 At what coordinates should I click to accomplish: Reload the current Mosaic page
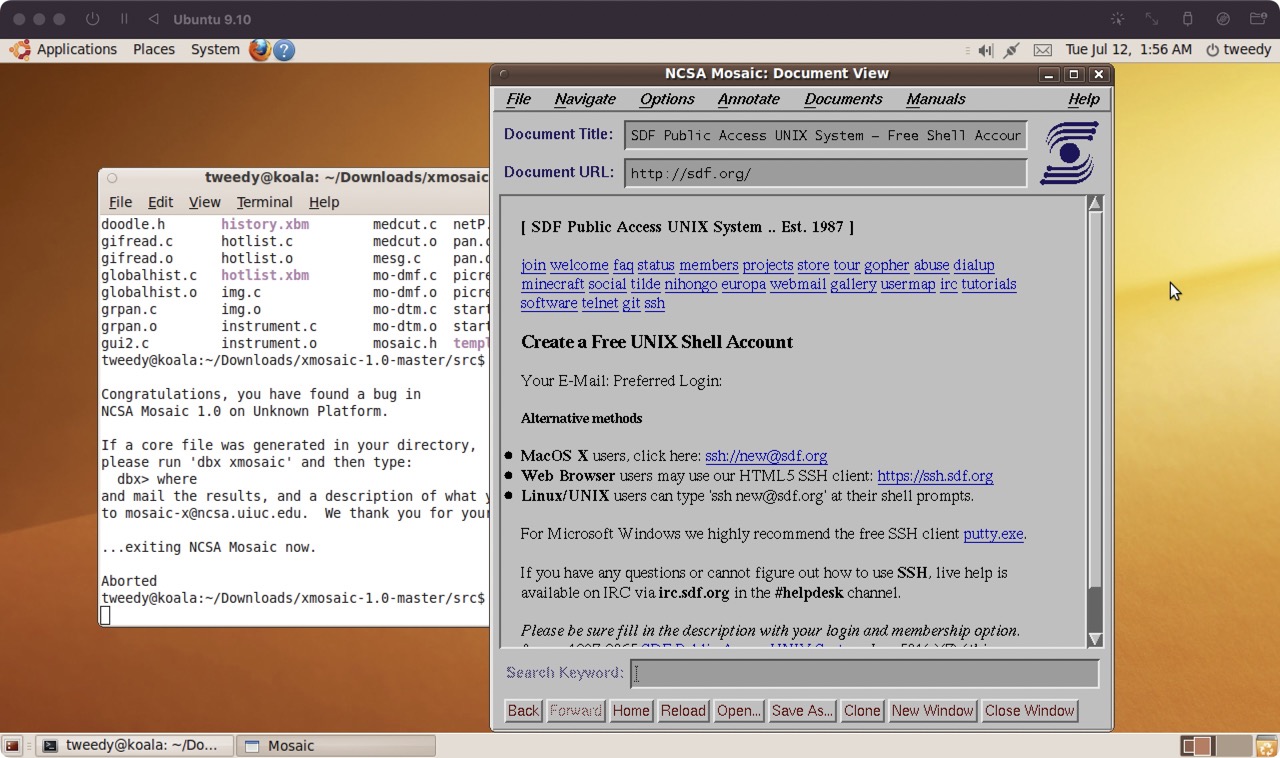point(683,711)
